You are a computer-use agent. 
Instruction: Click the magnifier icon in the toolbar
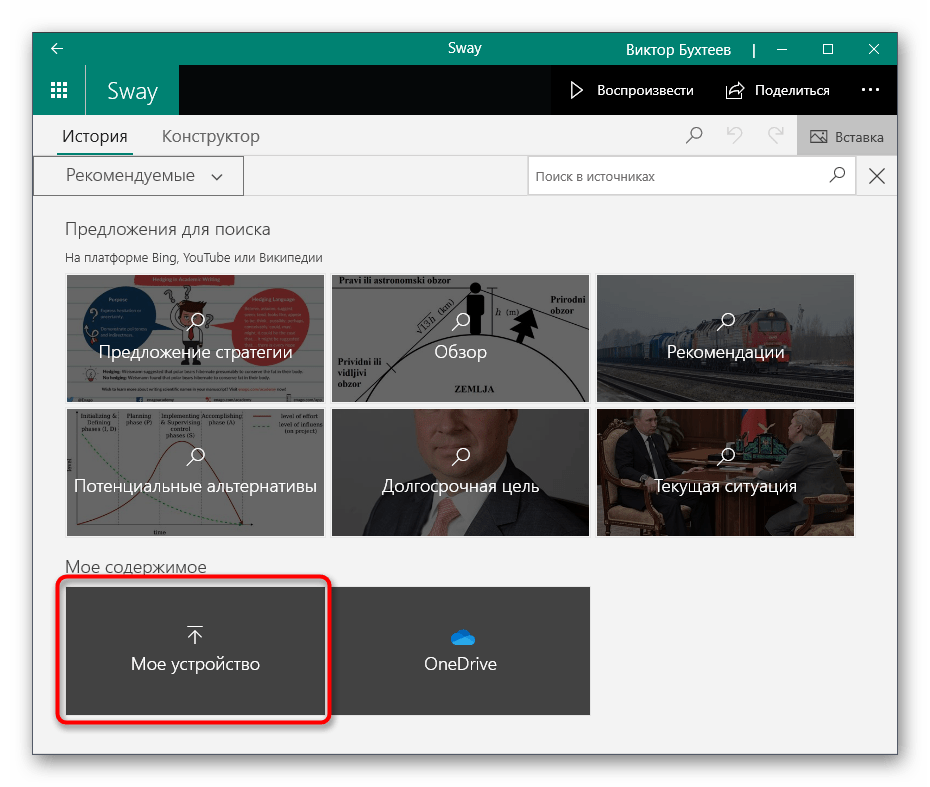pyautogui.click(x=694, y=136)
